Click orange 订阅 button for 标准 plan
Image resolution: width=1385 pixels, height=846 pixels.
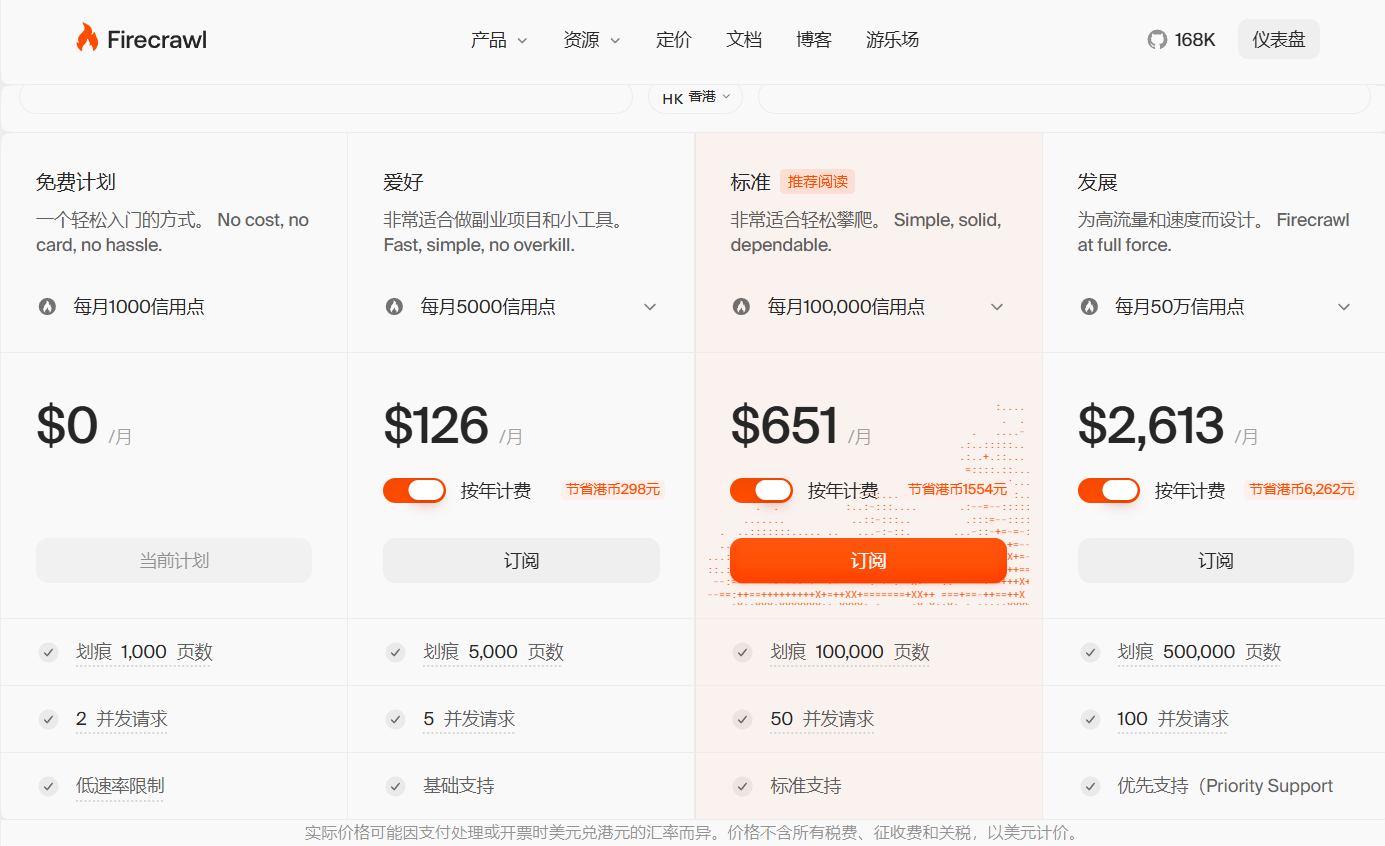pos(868,560)
